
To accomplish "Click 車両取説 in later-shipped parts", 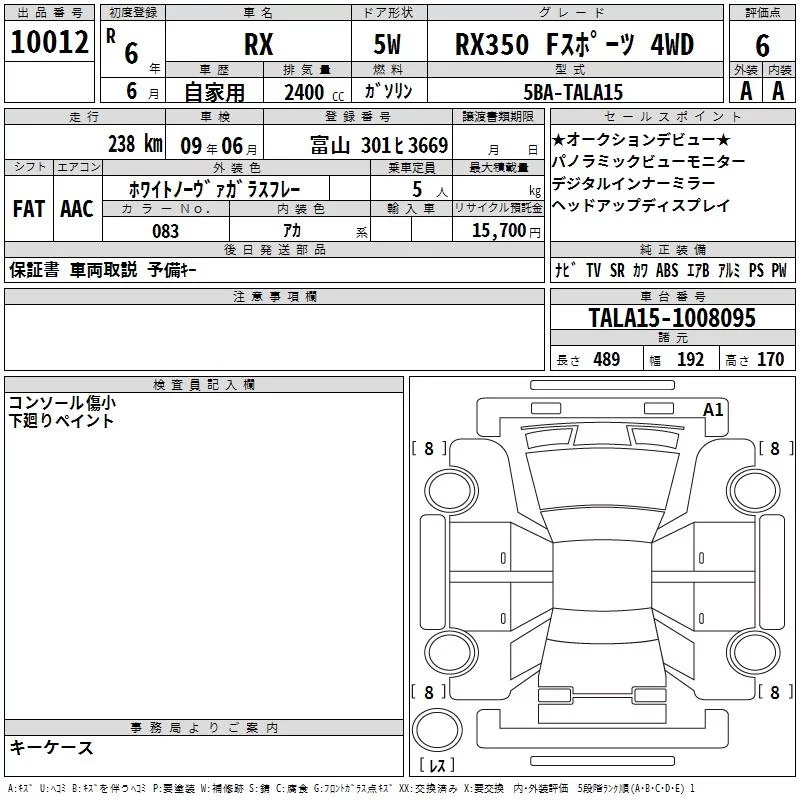I will (104, 270).
